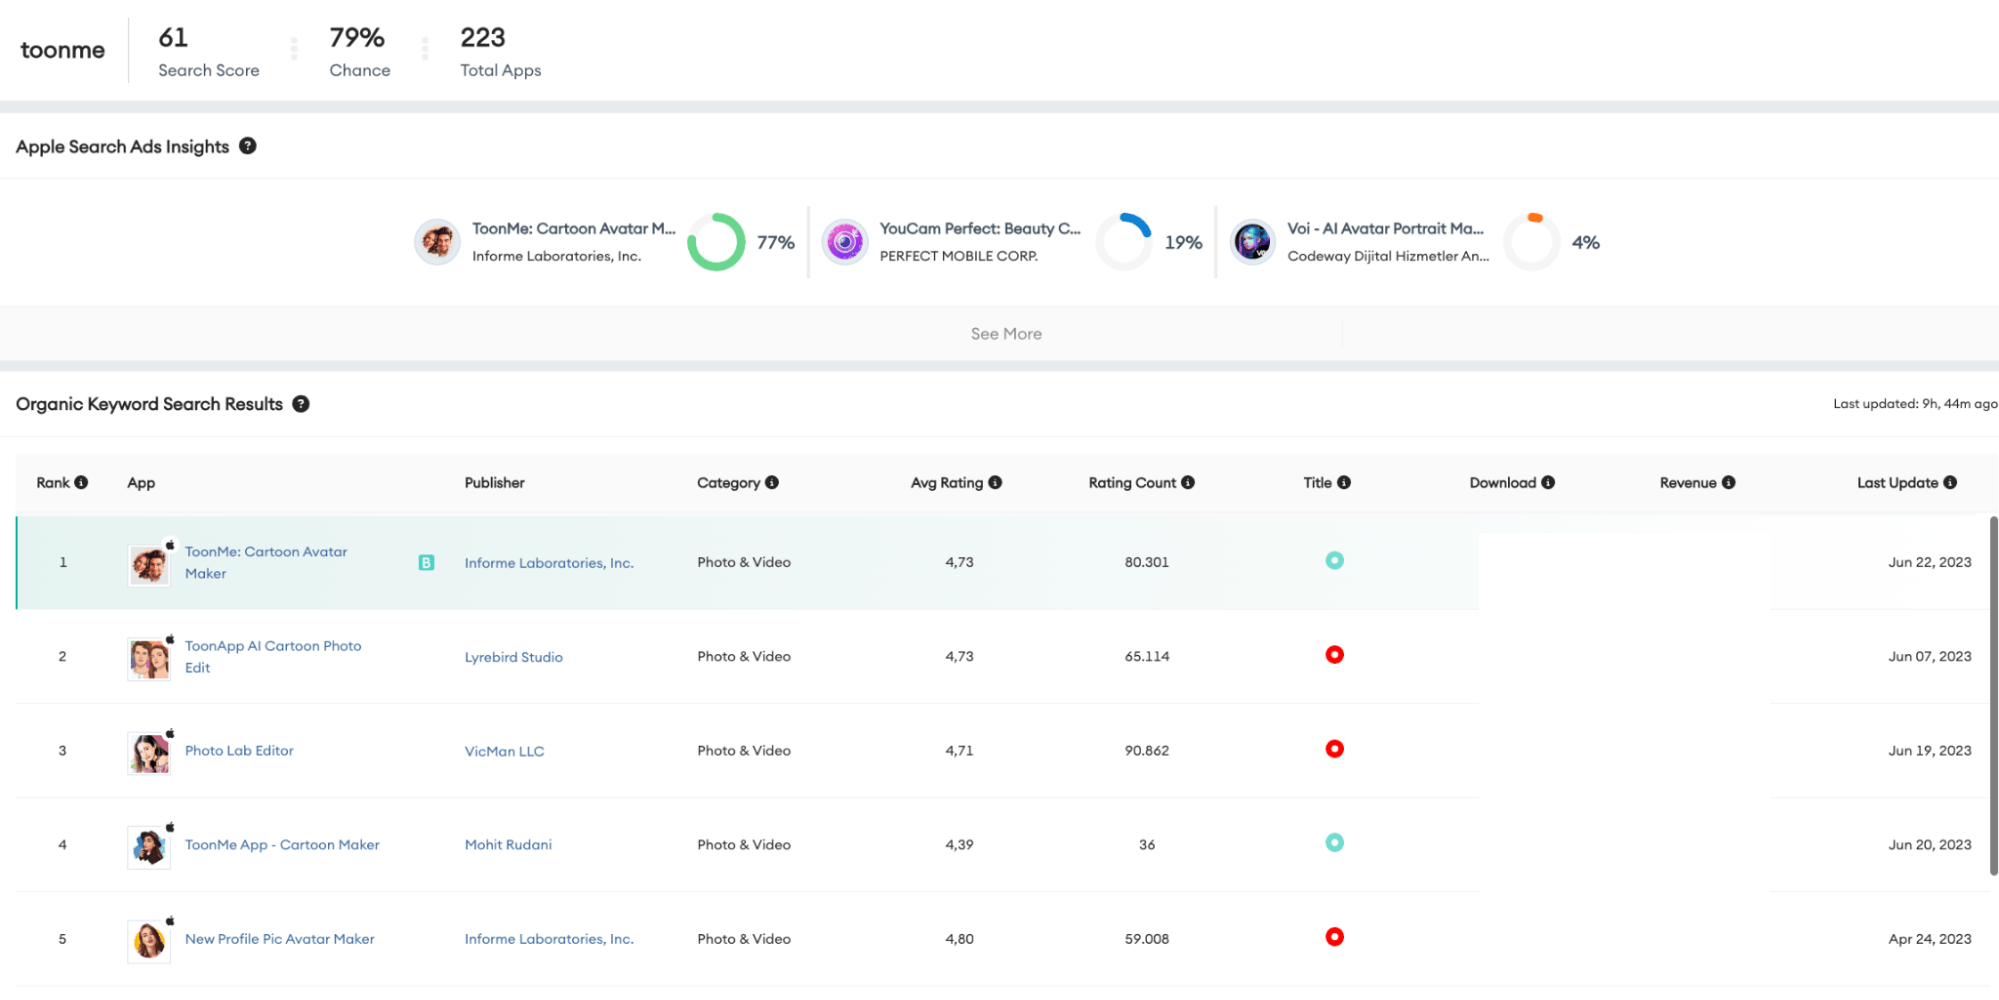Open the Lyrebird Studio publisher link
This screenshot has height=1000, width=1999.
coord(514,657)
